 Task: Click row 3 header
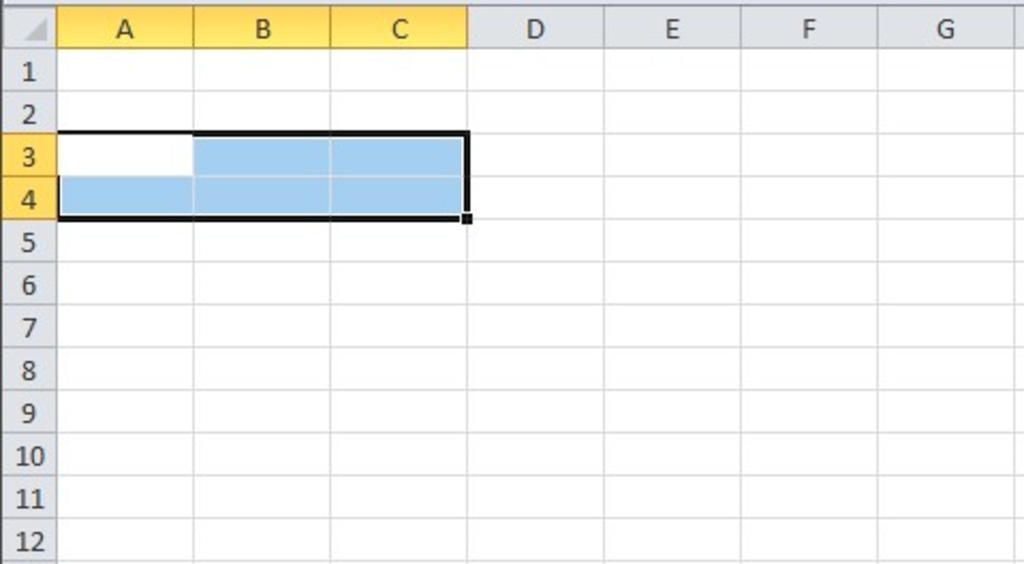pos(28,156)
